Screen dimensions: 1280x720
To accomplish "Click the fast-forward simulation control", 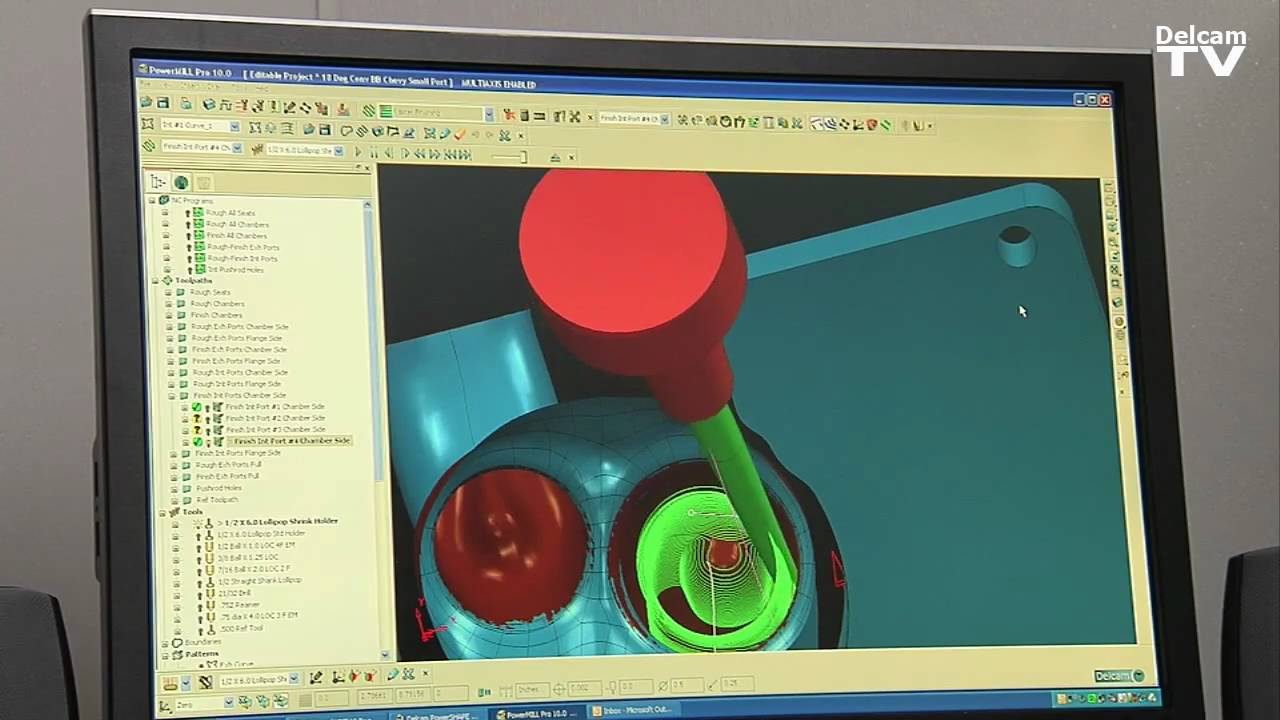I will tap(434, 153).
